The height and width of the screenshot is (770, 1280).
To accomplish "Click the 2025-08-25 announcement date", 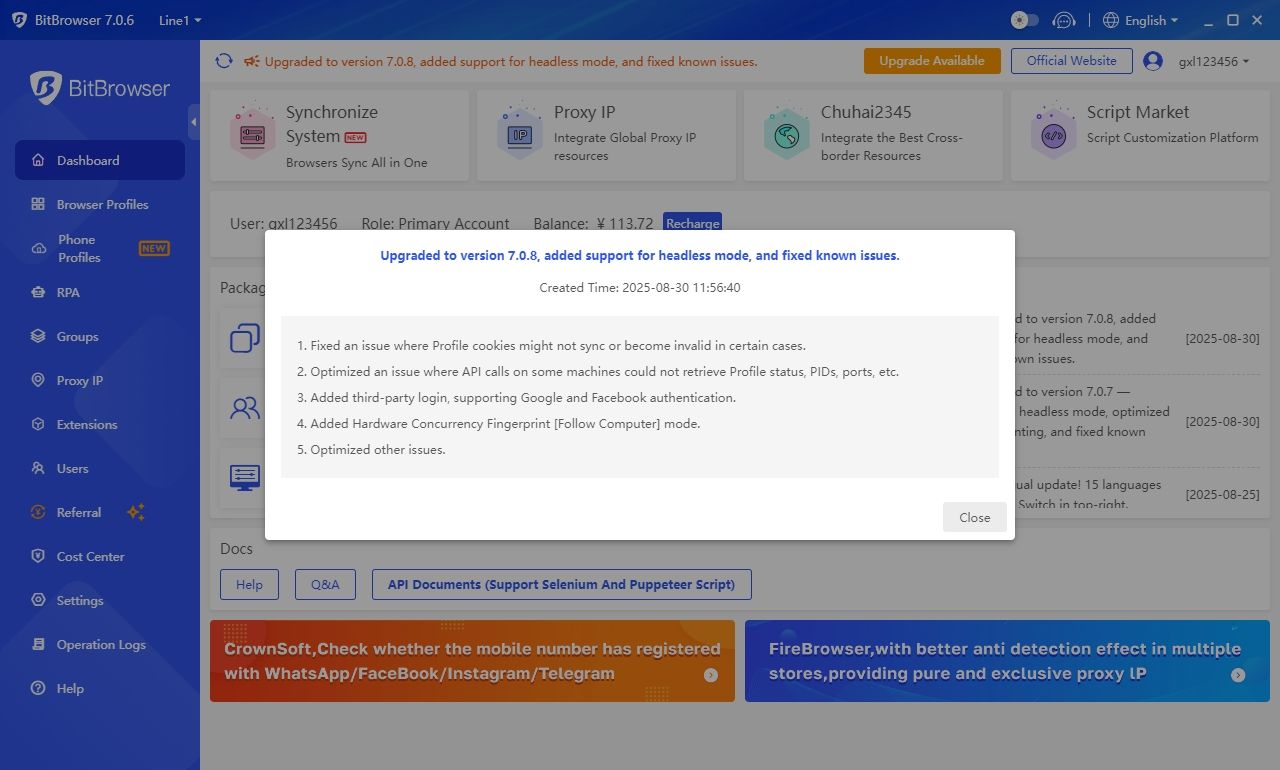I will (x=1222, y=494).
